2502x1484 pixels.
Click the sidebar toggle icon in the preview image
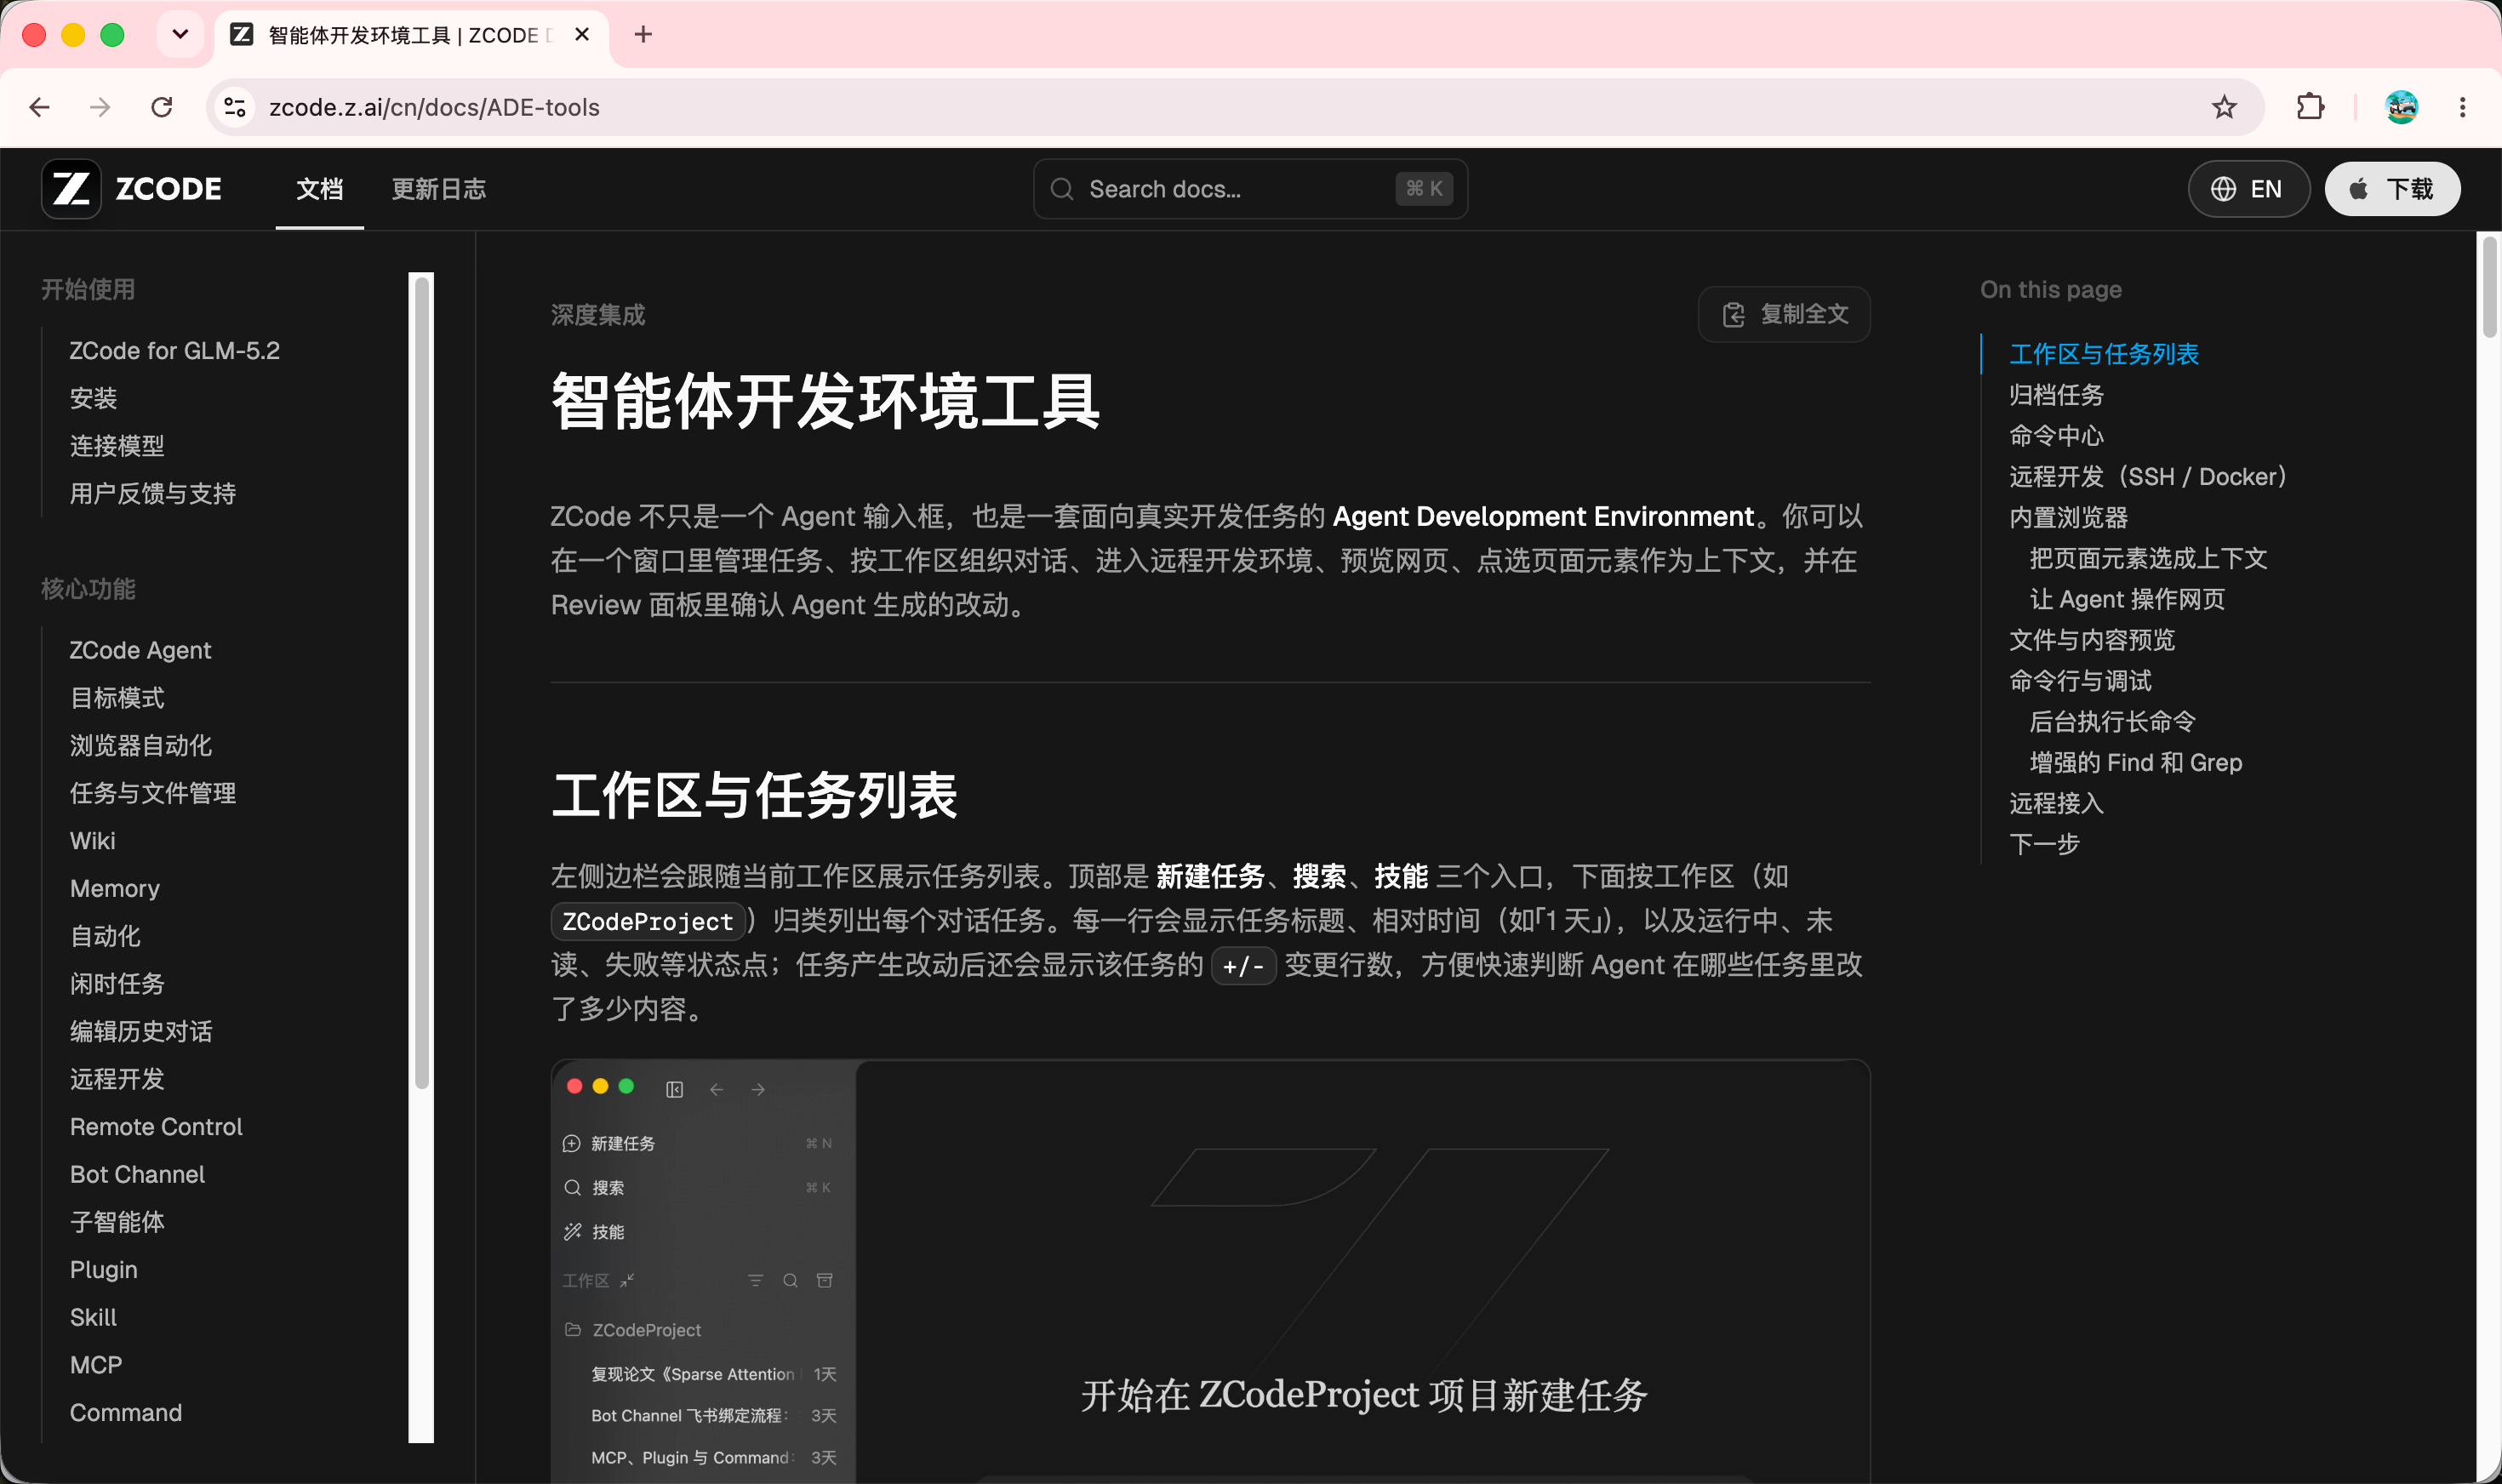click(x=675, y=1089)
